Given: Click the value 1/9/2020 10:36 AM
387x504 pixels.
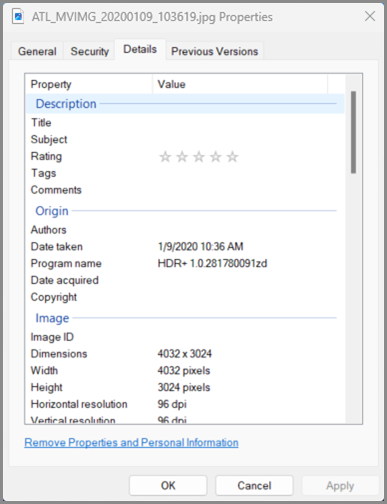Looking at the screenshot, I should (x=200, y=247).
